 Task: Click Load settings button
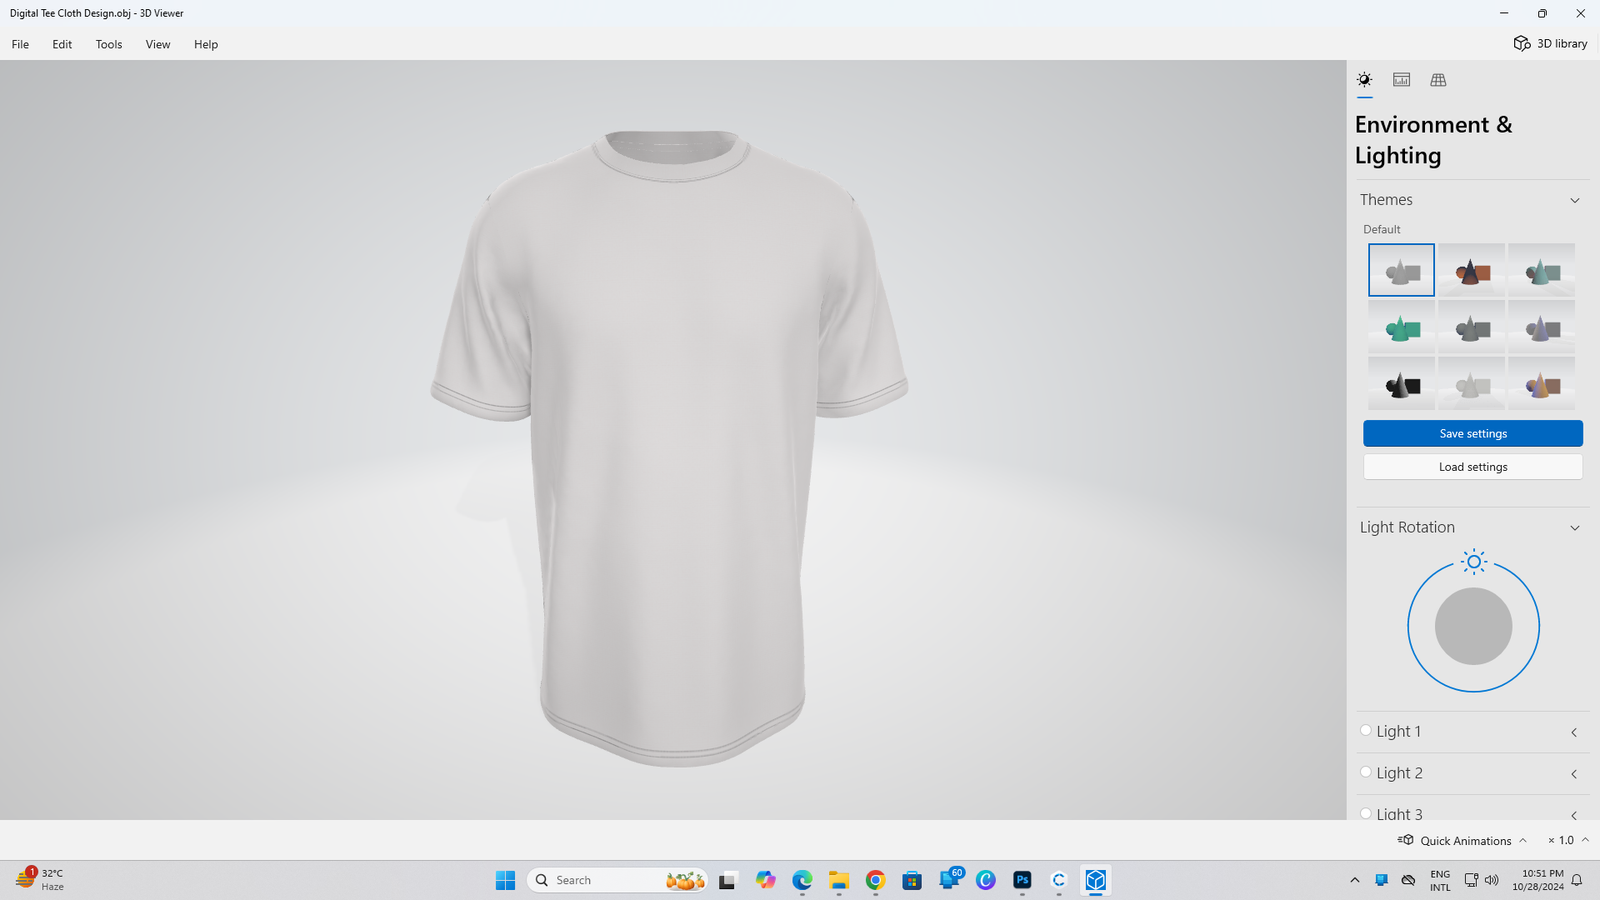1473,467
